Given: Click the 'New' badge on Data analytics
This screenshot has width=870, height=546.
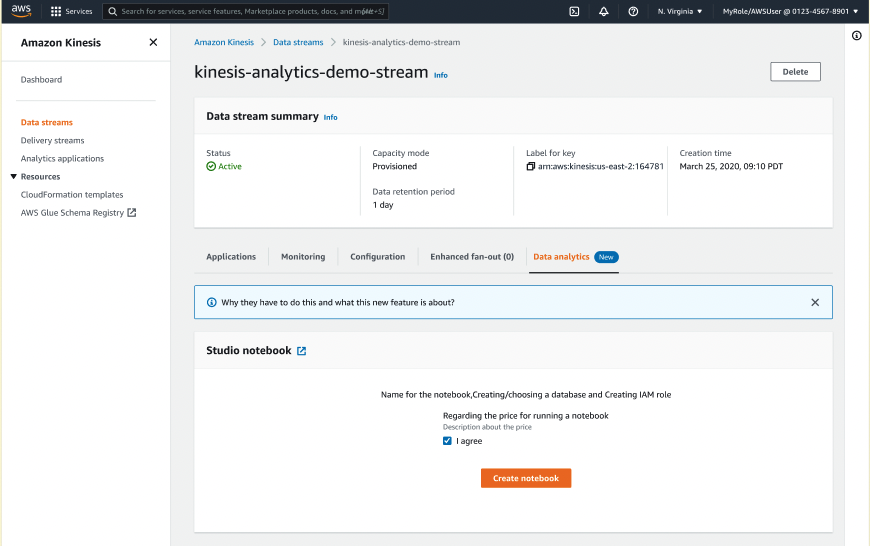Looking at the screenshot, I should (x=606, y=257).
